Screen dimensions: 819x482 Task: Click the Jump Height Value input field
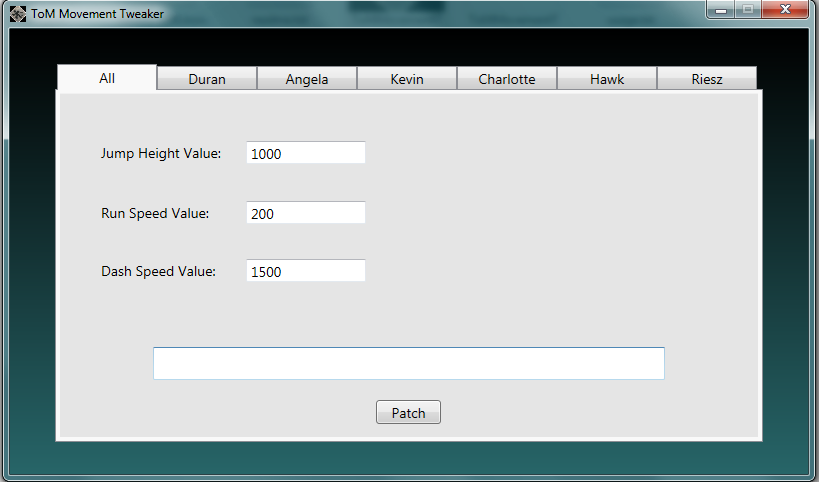[x=305, y=153]
